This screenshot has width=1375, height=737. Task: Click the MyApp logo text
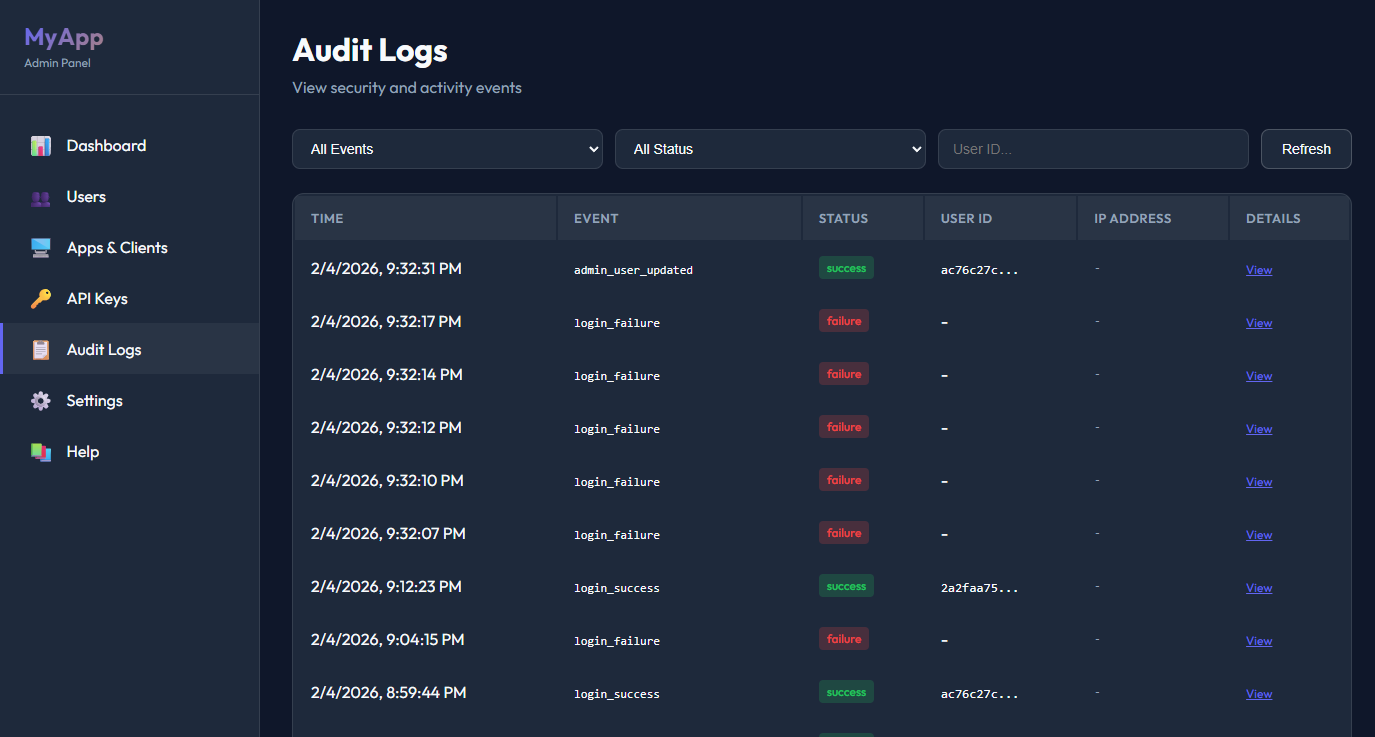pos(64,37)
